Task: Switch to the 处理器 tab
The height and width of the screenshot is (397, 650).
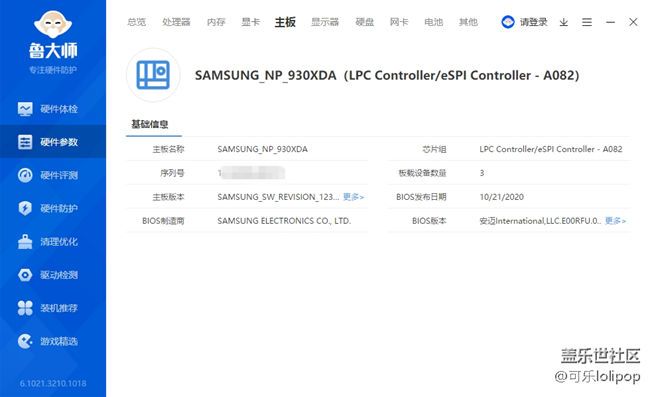Action: (x=176, y=22)
